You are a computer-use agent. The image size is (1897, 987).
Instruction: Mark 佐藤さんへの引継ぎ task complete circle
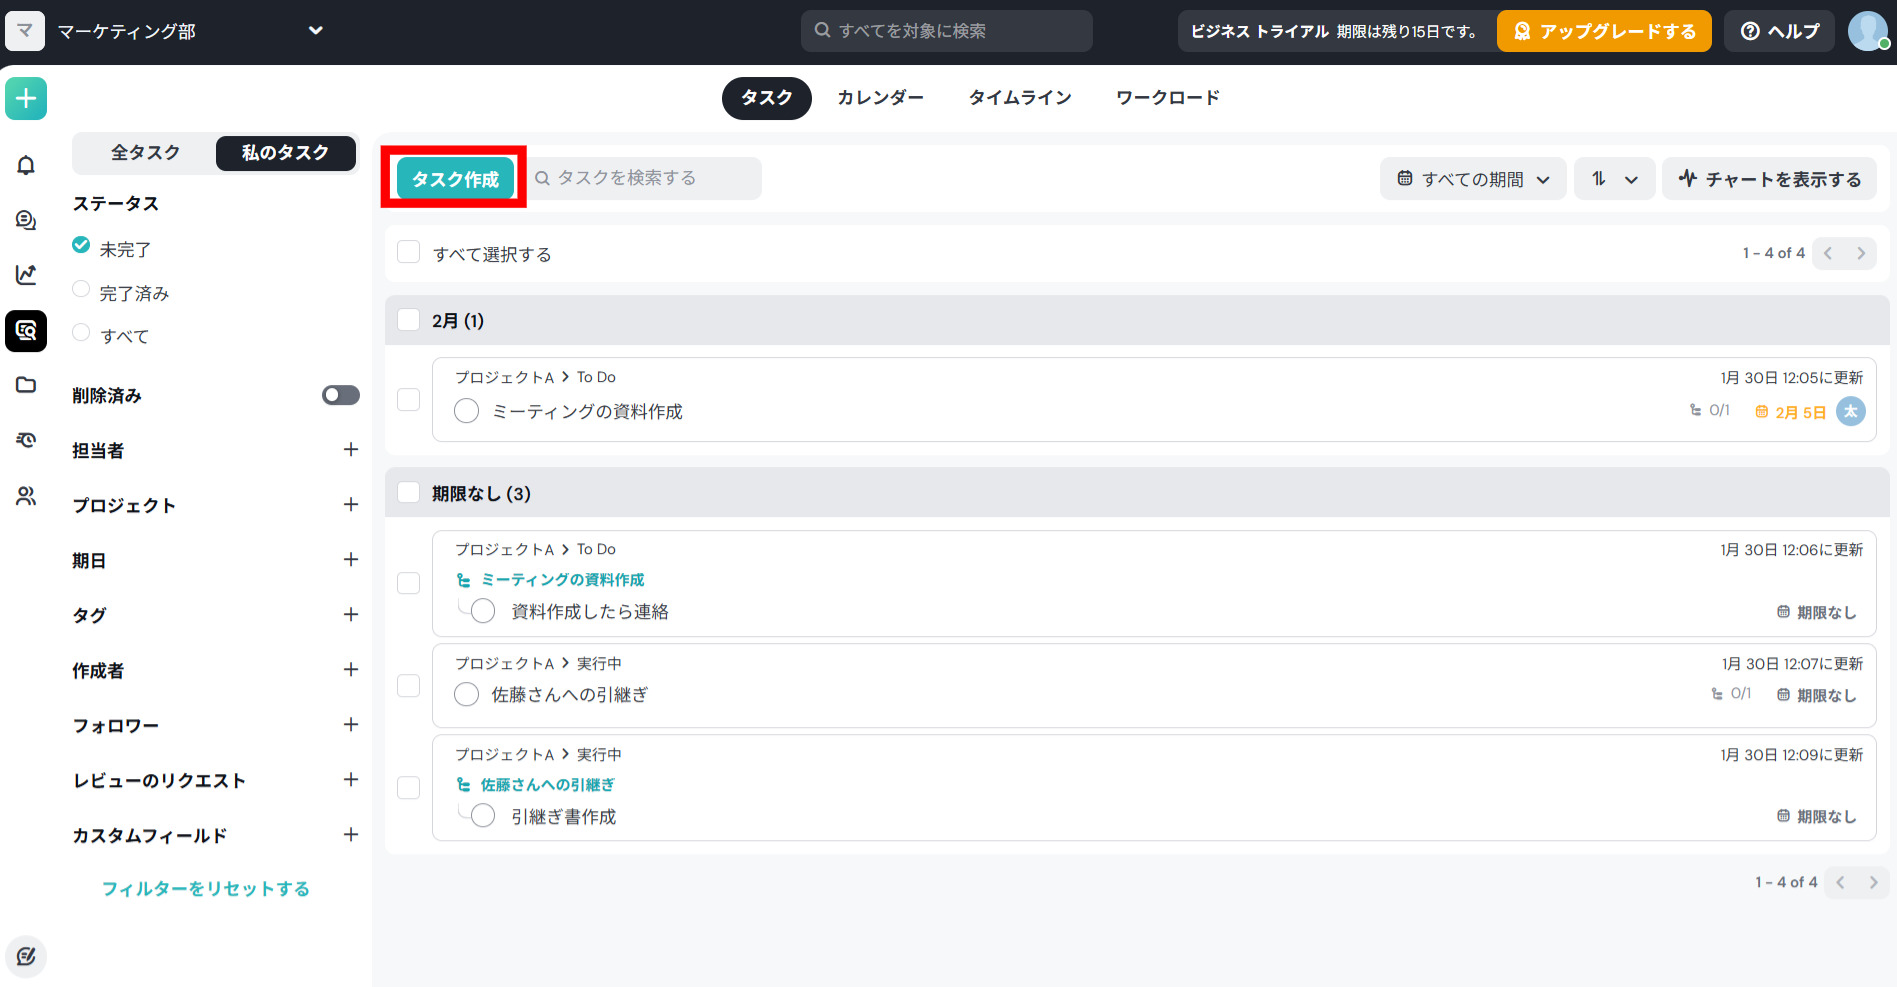466,694
